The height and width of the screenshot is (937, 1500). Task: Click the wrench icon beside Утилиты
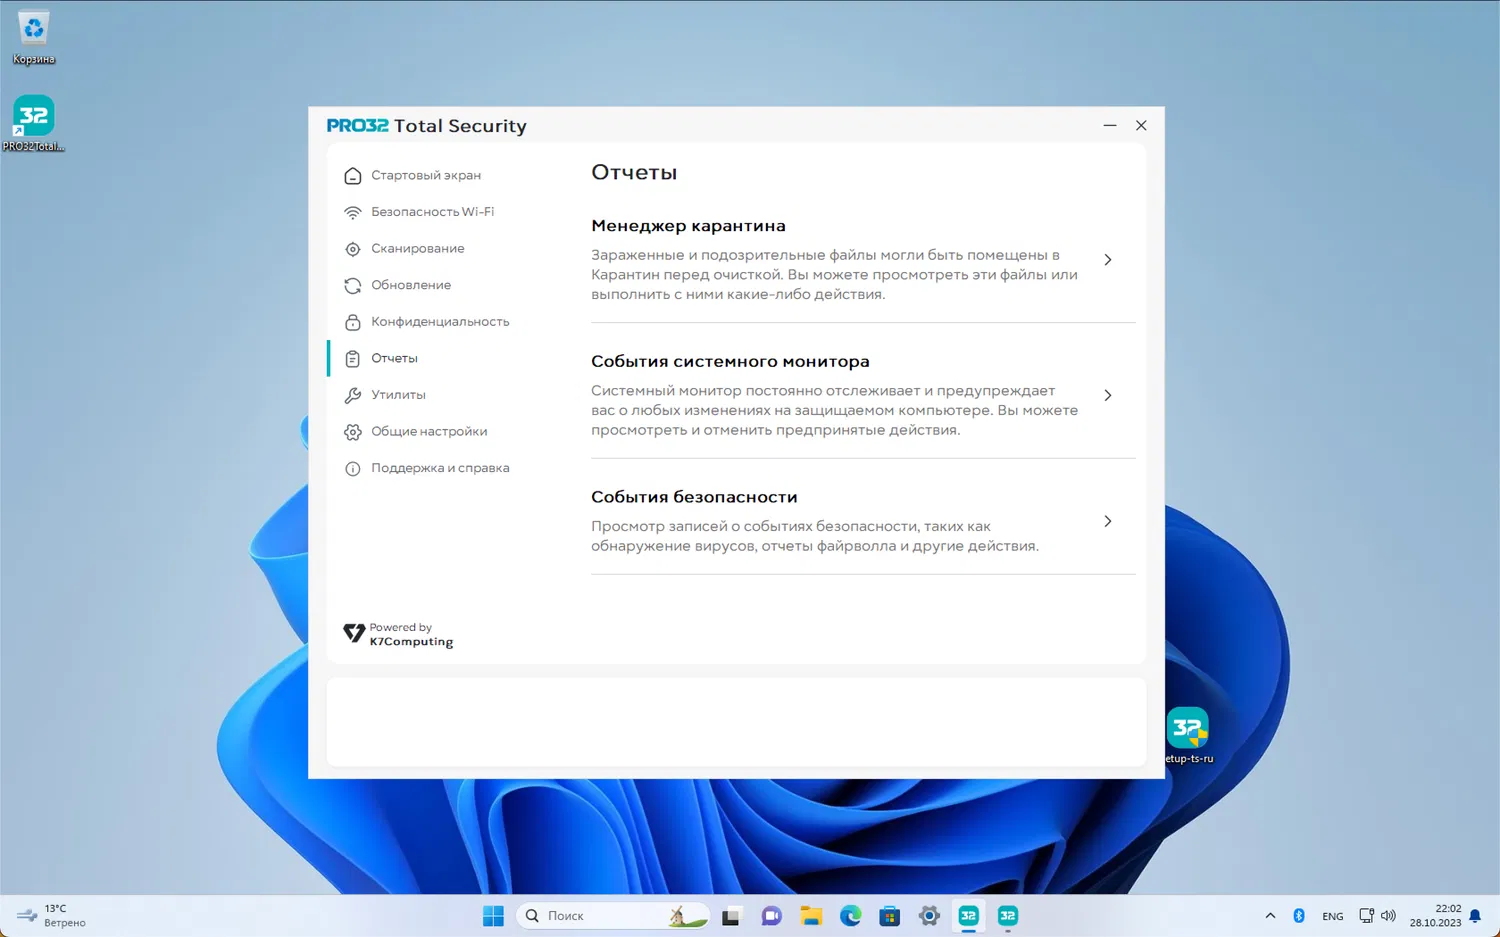[x=352, y=395]
